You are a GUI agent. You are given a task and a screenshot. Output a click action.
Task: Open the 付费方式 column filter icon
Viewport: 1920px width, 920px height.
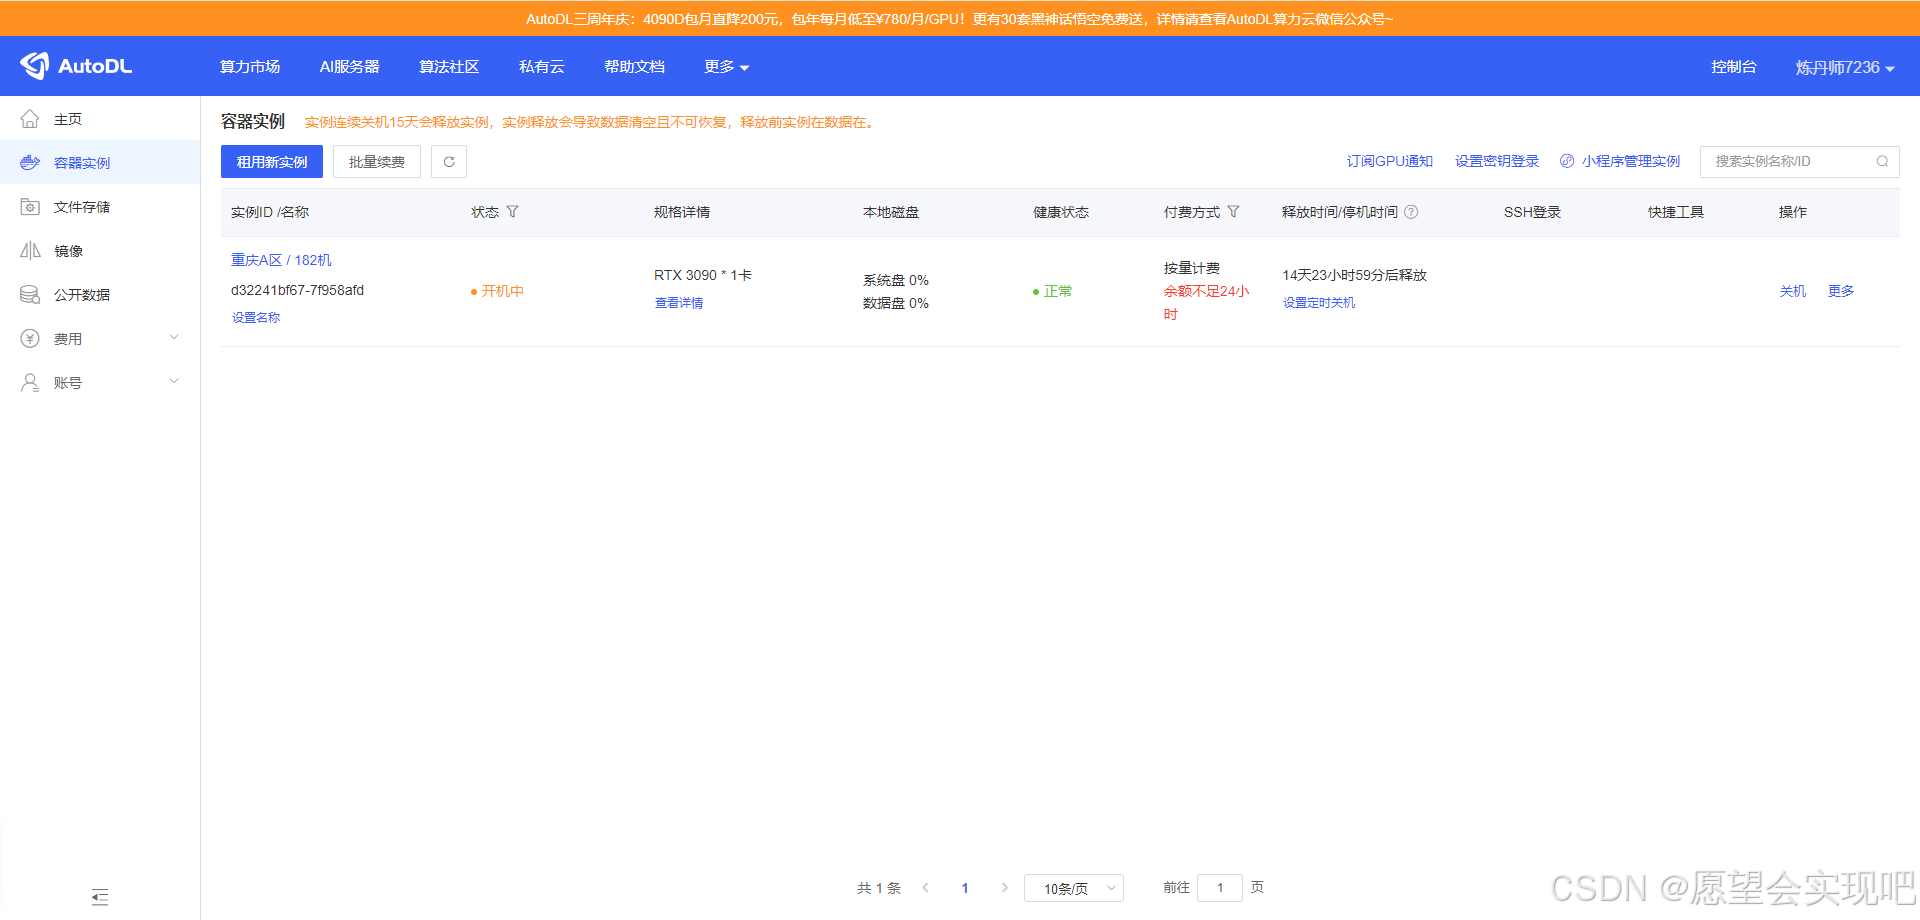[1233, 212]
